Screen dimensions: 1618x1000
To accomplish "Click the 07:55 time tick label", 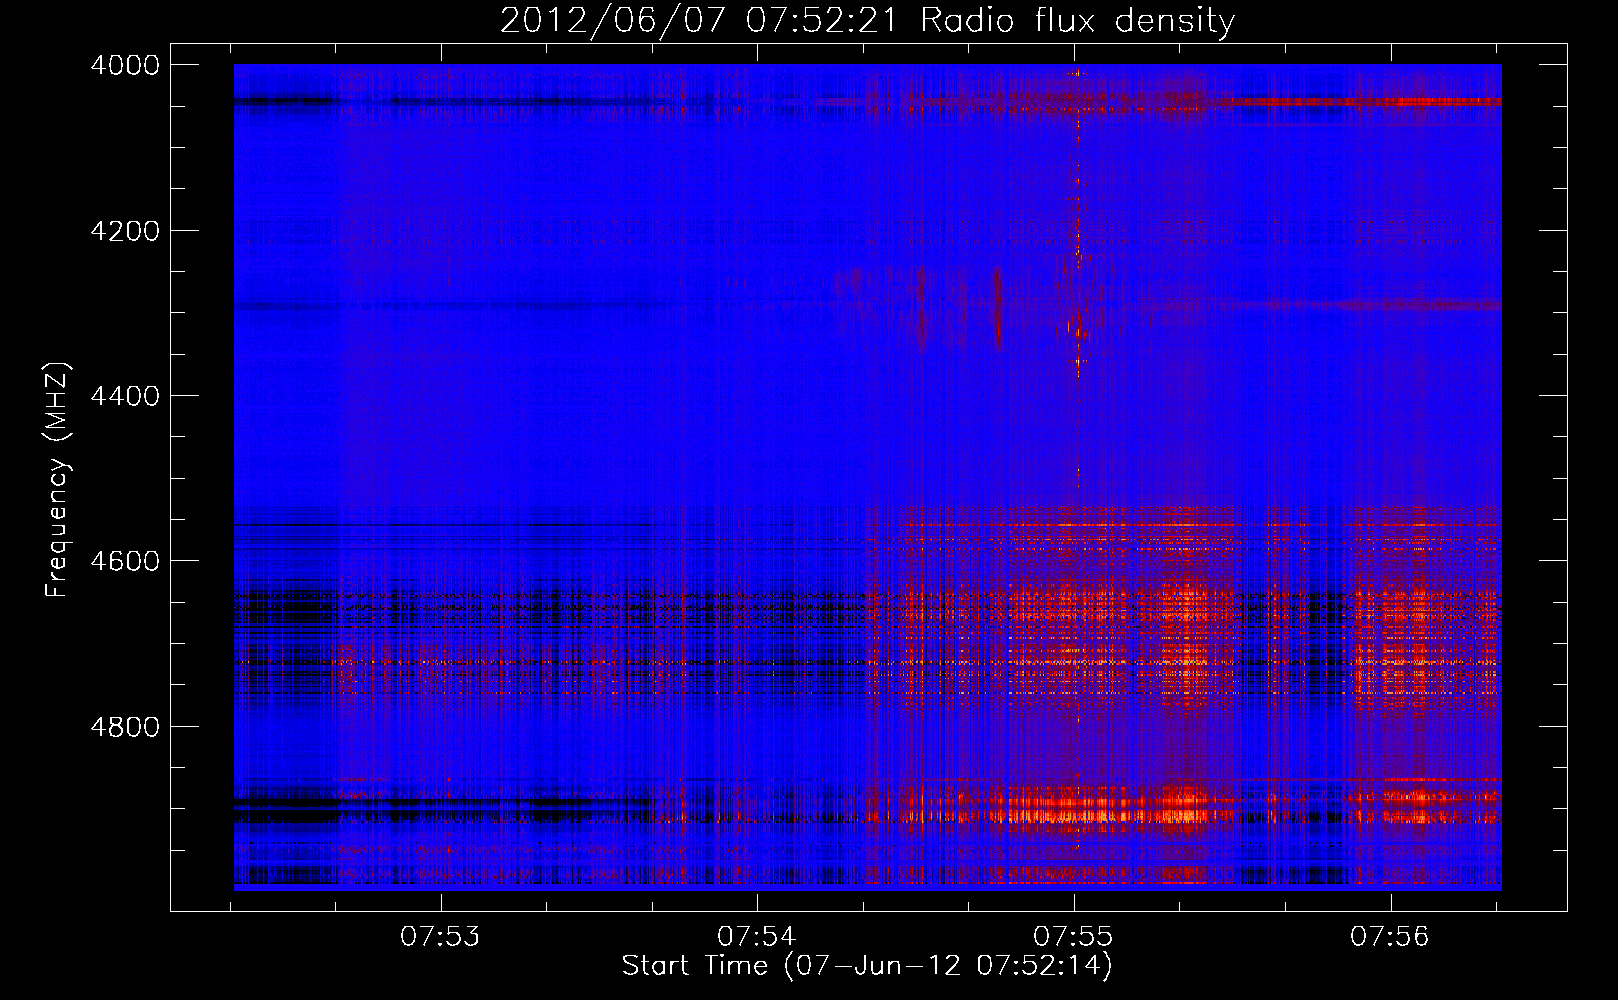I will click(1073, 937).
